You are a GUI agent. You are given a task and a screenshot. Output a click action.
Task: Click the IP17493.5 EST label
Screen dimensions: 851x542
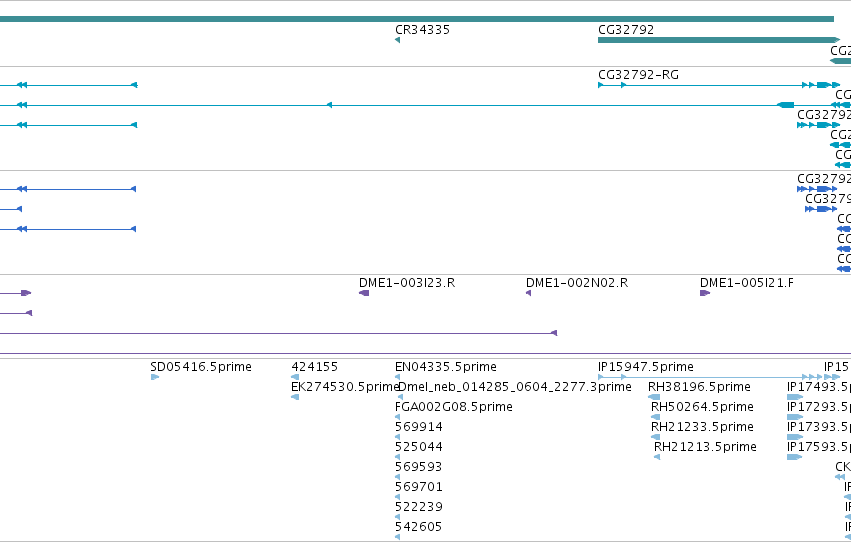tap(819, 387)
